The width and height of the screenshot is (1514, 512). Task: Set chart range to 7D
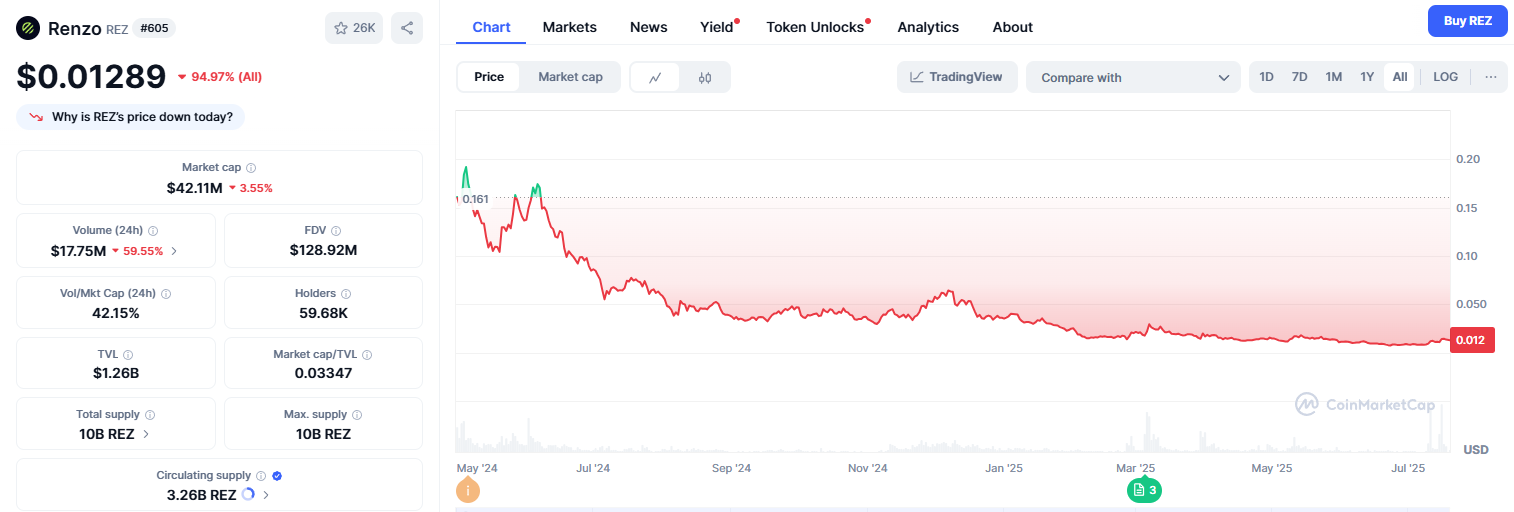pyautogui.click(x=1299, y=77)
